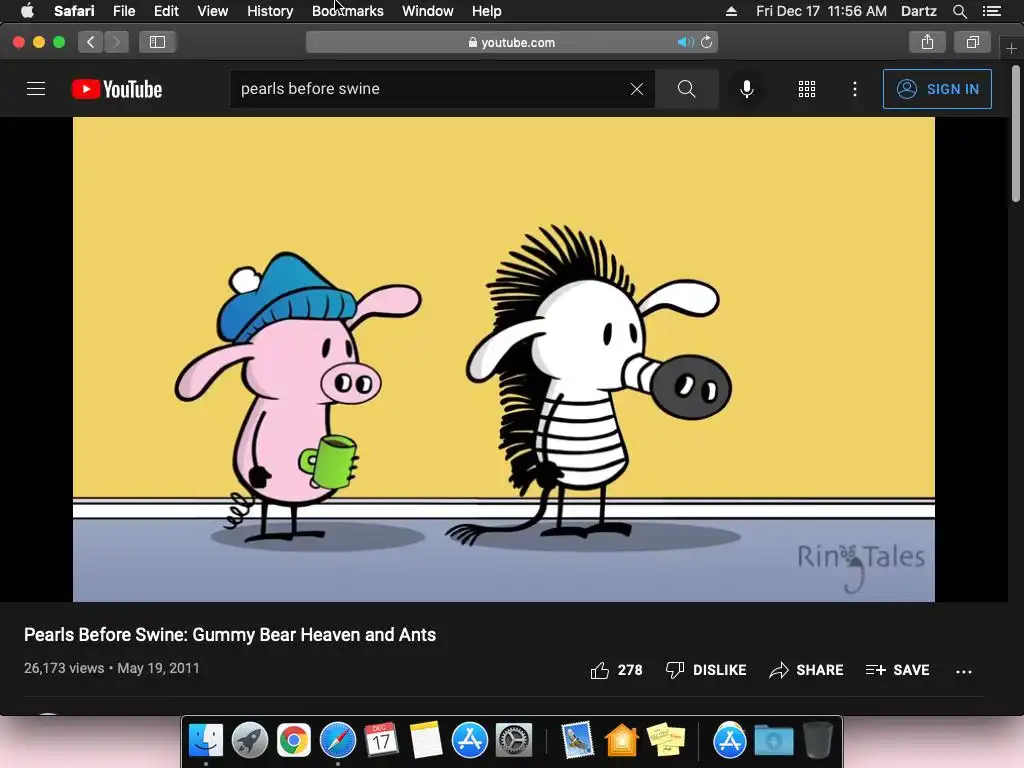1024x768 pixels.
Task: Open Home app in the Dock
Action: [621, 741]
